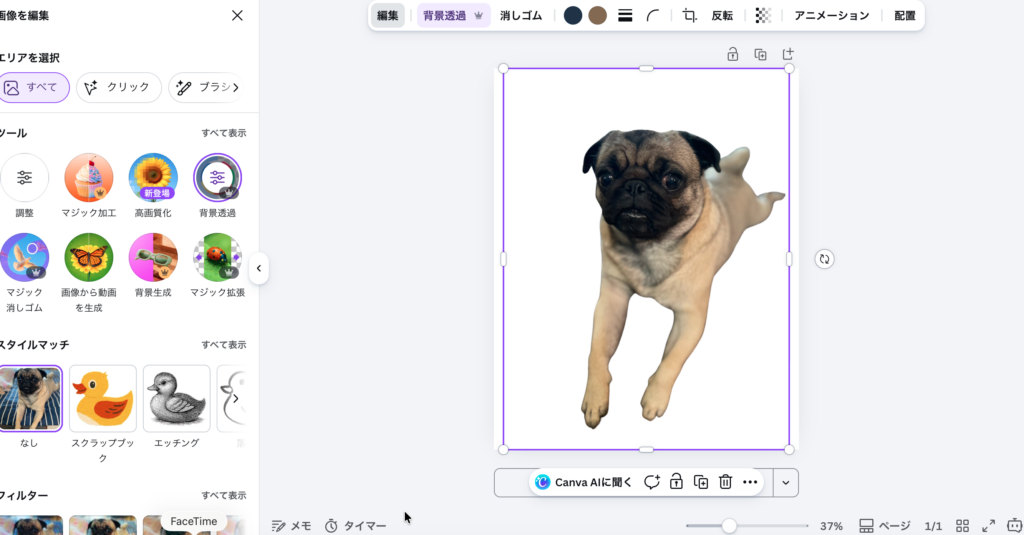Open the タイマー timer
1024x535 pixels.
pyautogui.click(x=356, y=525)
